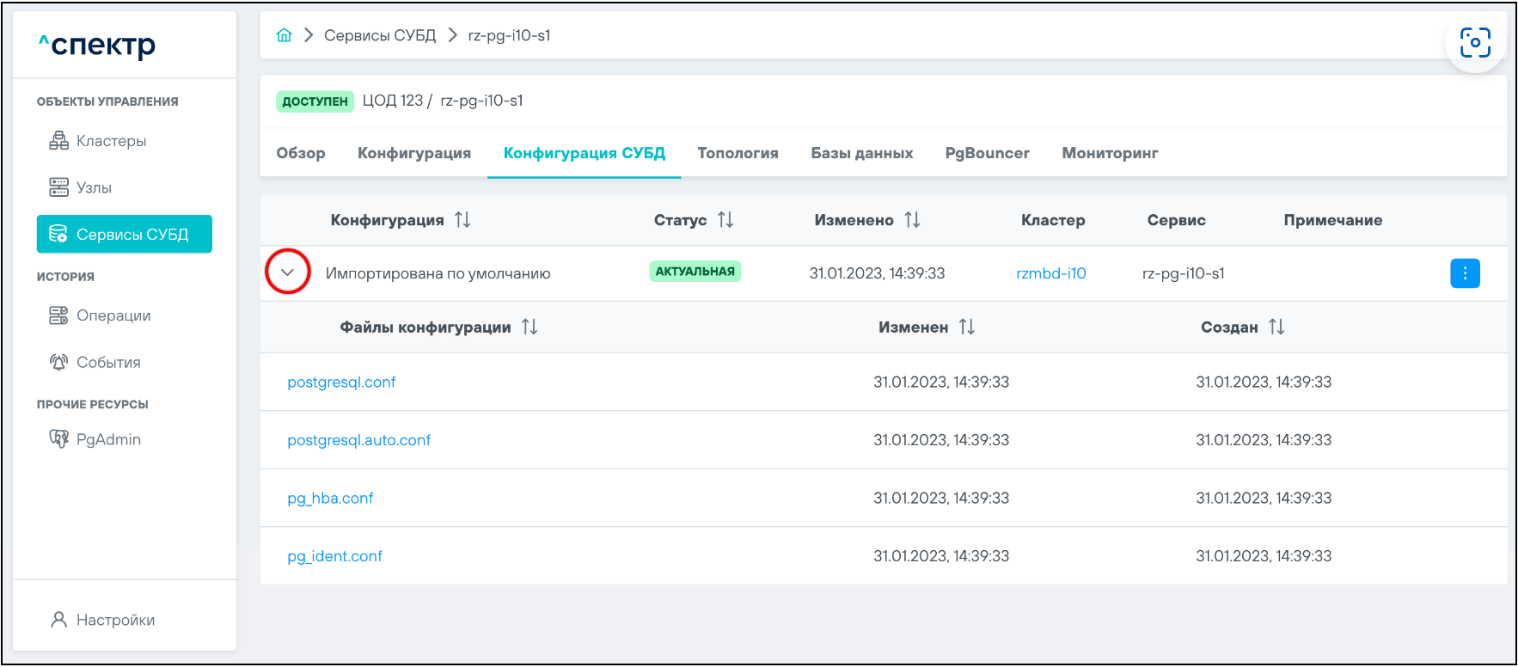This screenshot has height=667, width=1518.
Task: Switch to the Топология tab
Action: point(737,154)
